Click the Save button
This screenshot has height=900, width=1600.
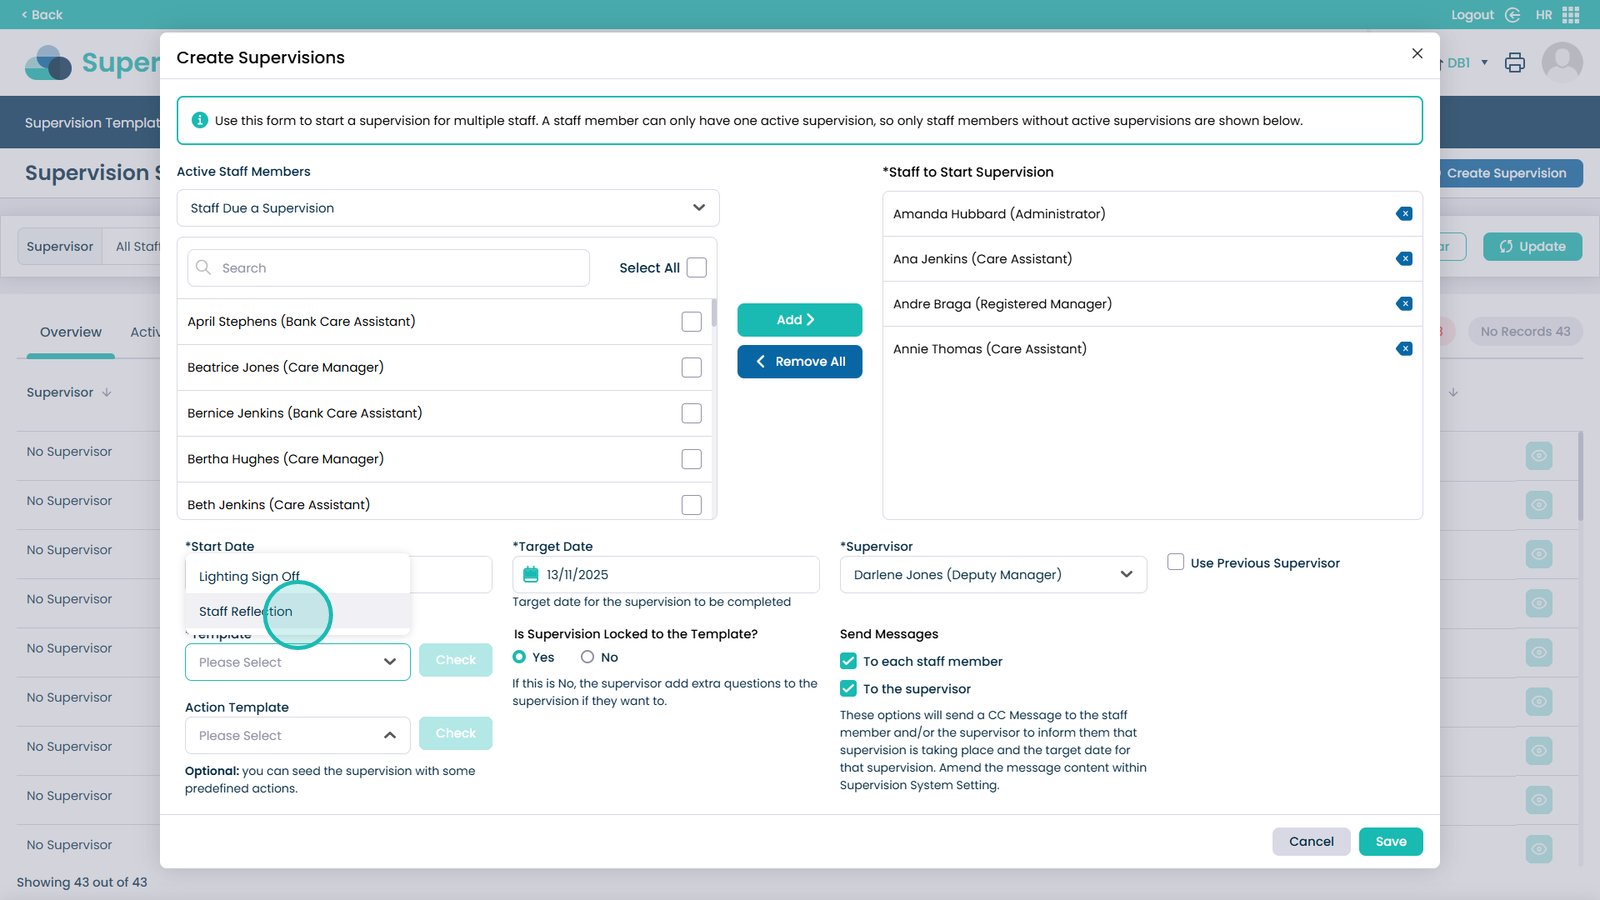1390,842
